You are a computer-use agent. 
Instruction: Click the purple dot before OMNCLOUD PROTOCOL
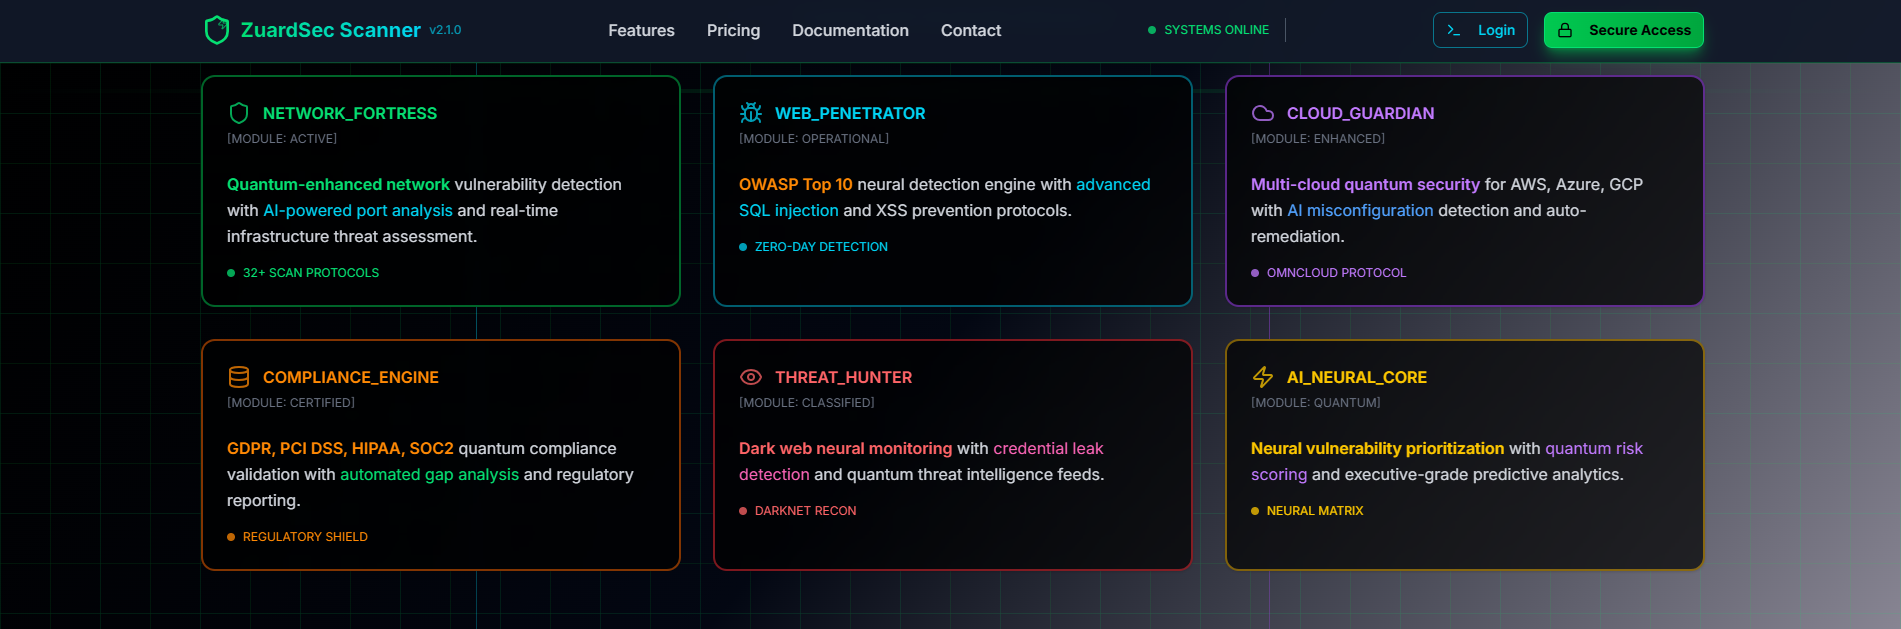(1255, 273)
